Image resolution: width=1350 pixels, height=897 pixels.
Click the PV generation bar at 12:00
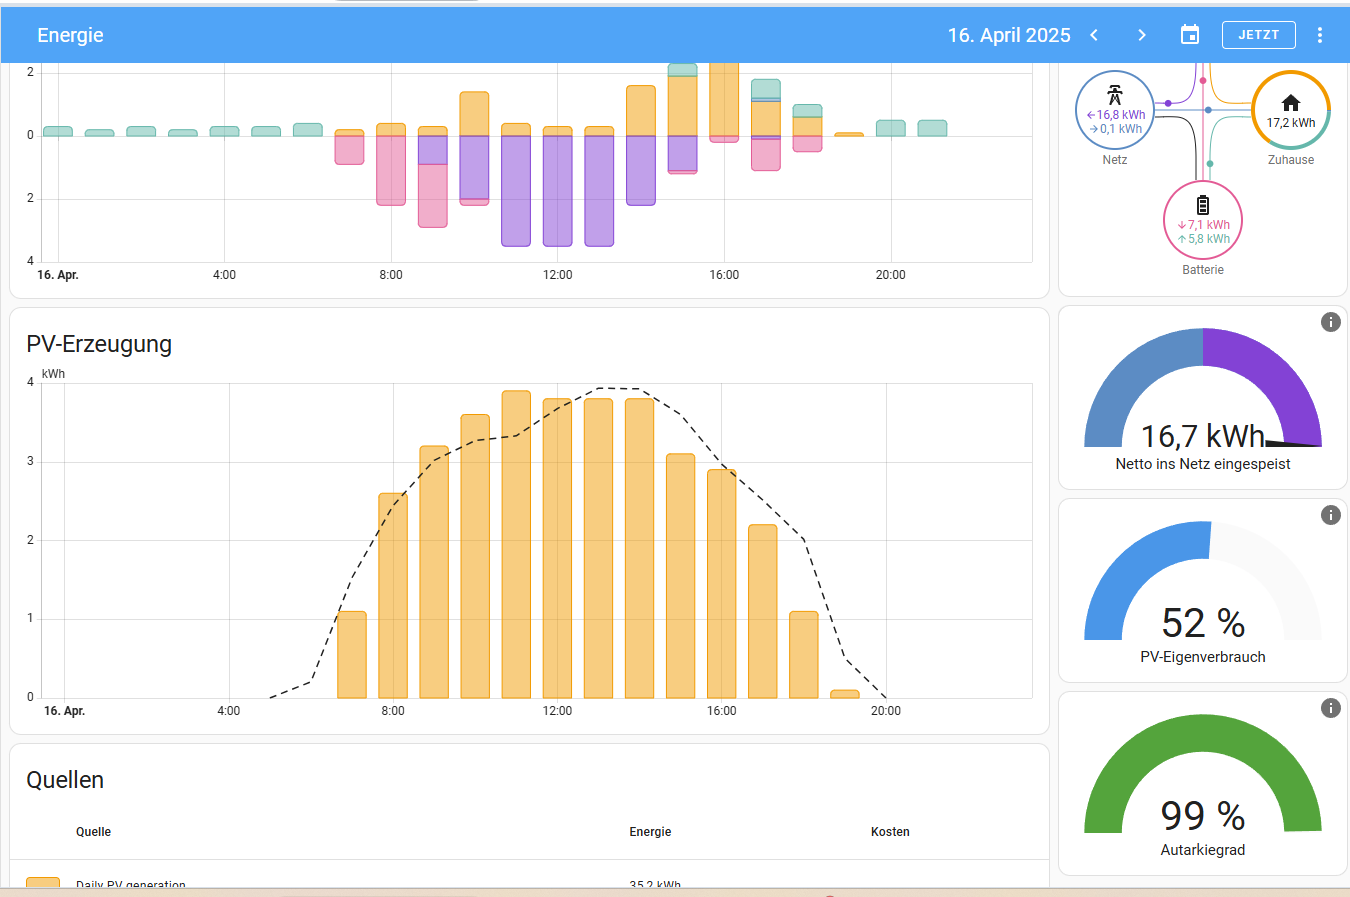click(x=557, y=548)
